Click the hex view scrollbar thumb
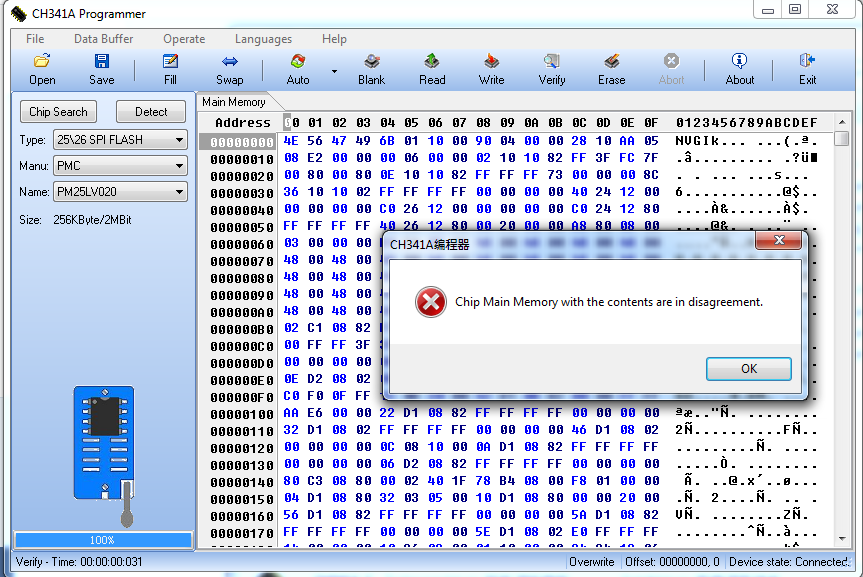863x577 pixels. tap(842, 138)
